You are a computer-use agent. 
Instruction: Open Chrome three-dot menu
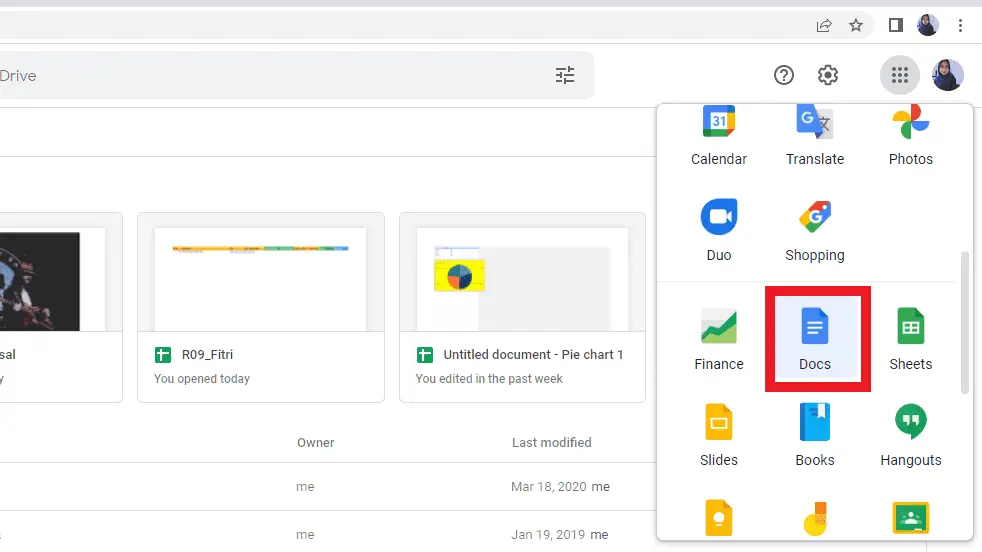[x=960, y=25]
